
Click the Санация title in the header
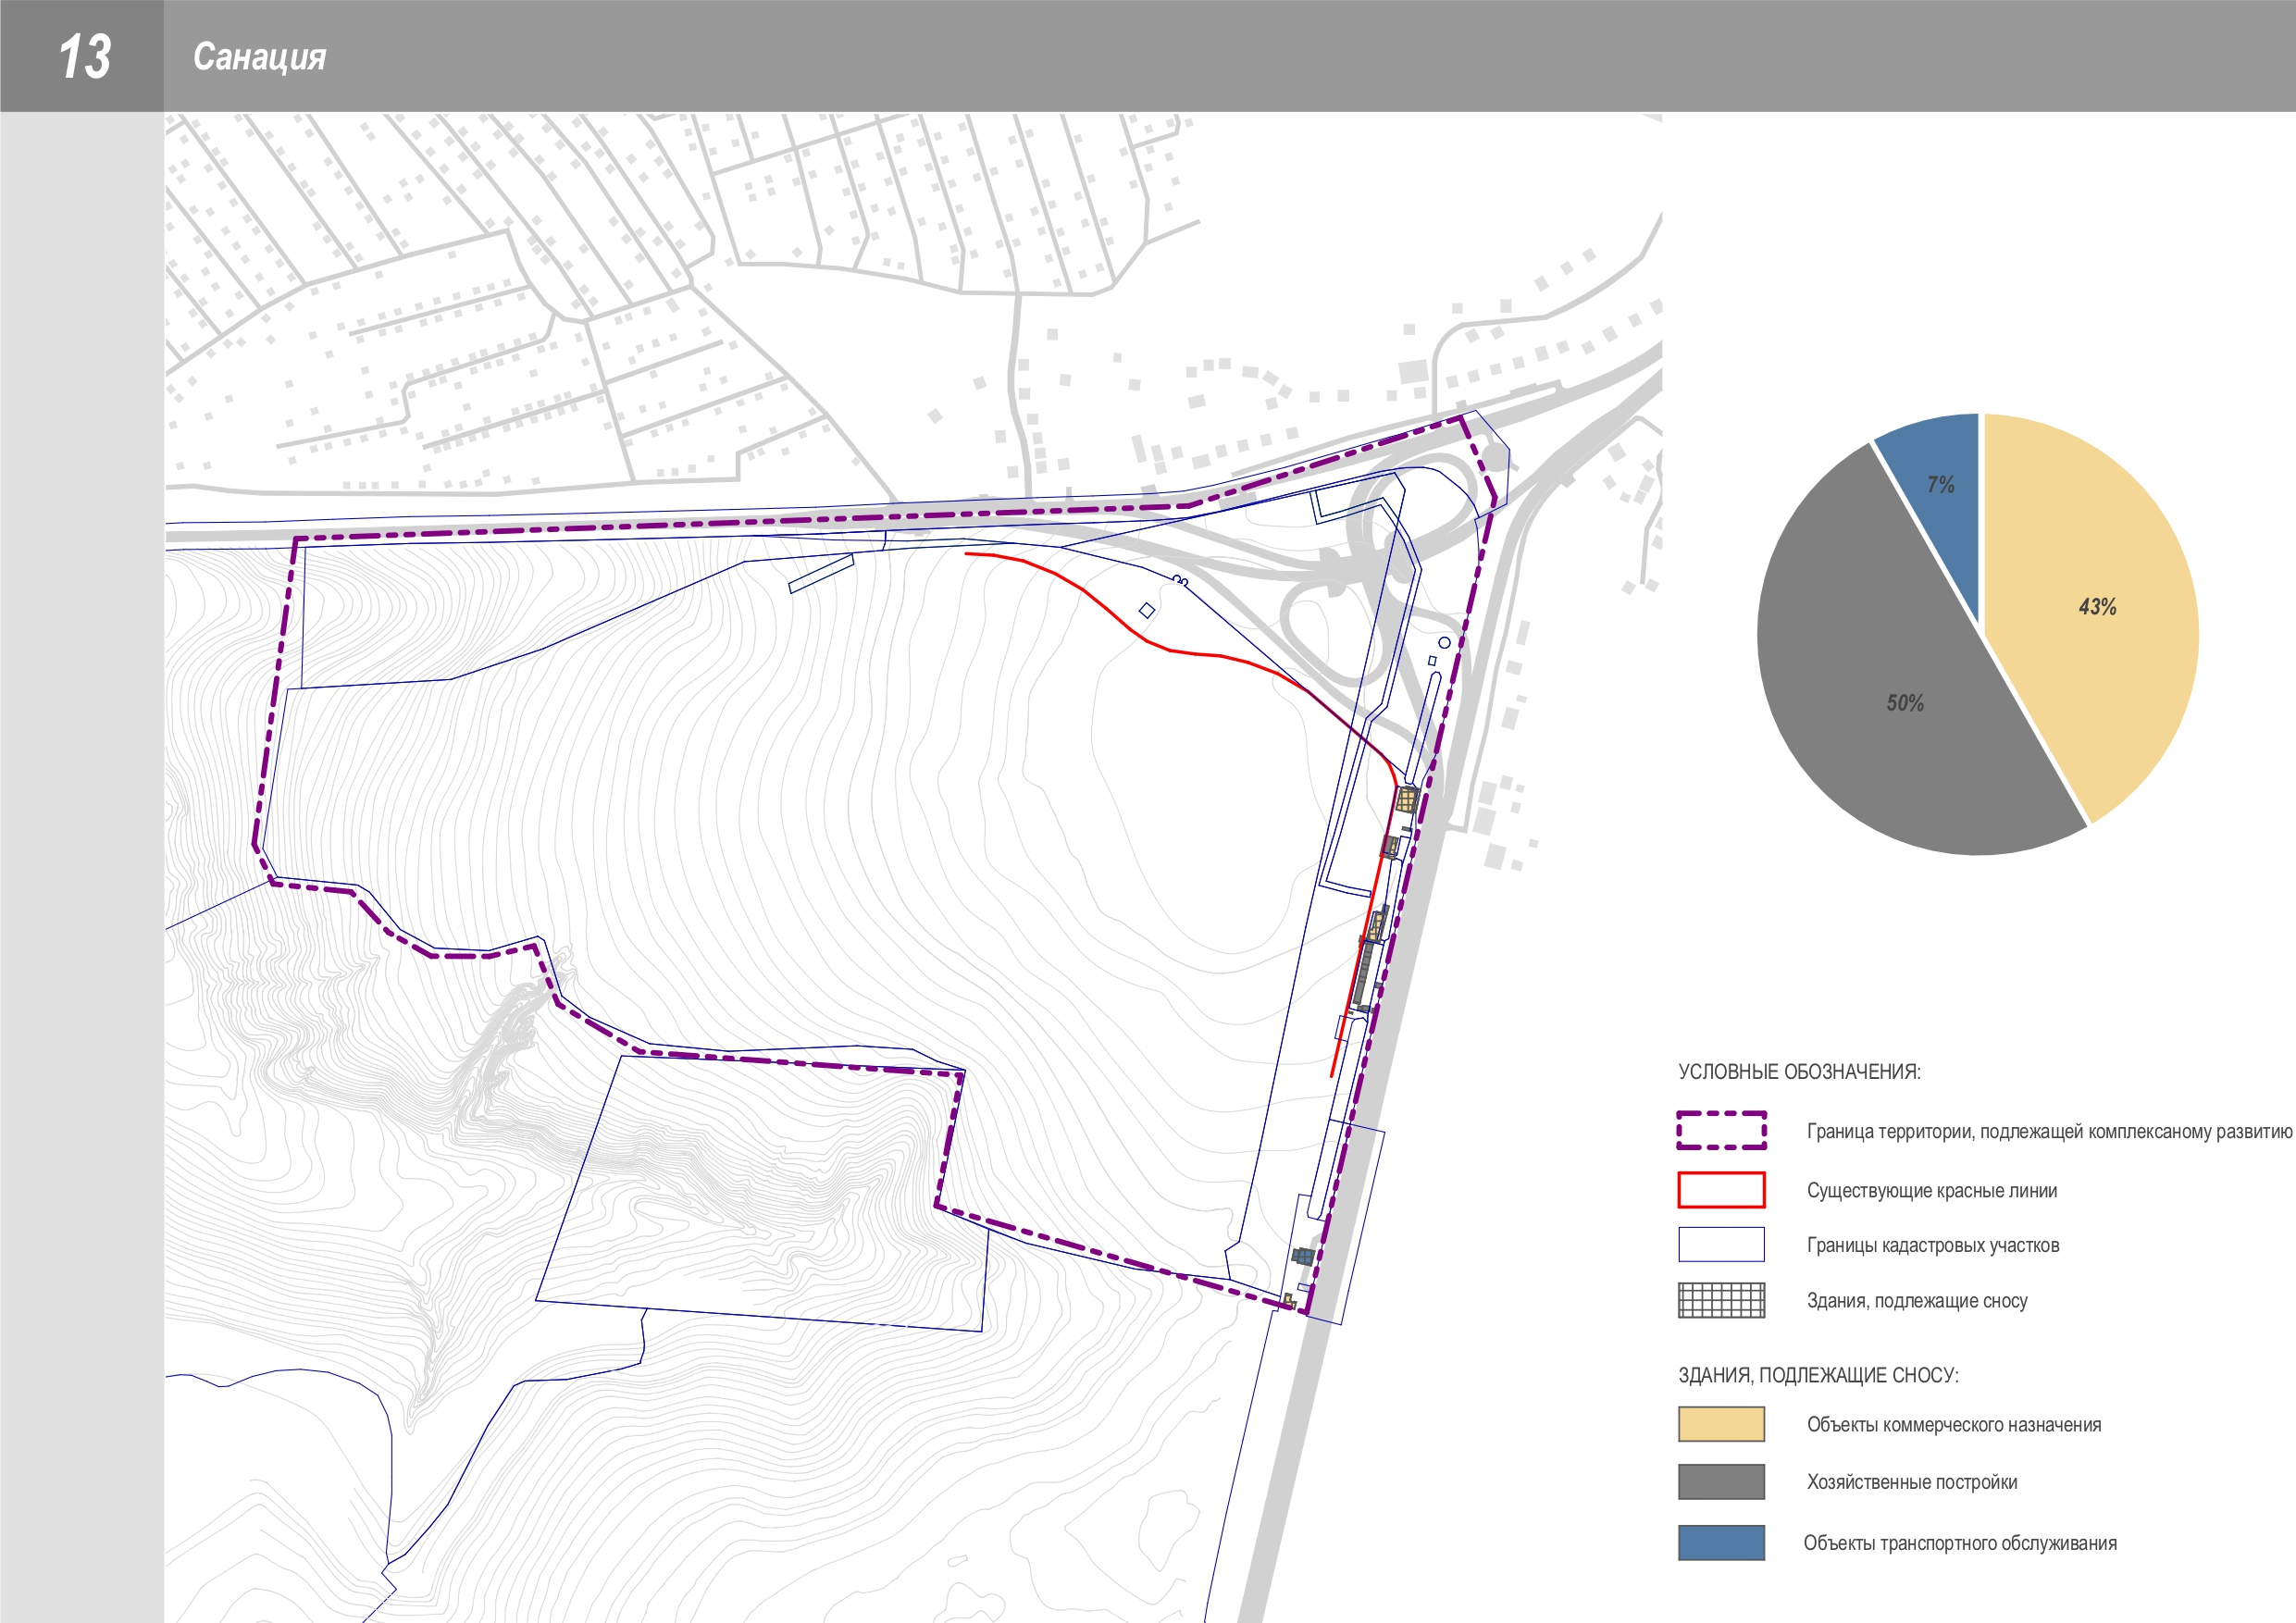tap(259, 57)
